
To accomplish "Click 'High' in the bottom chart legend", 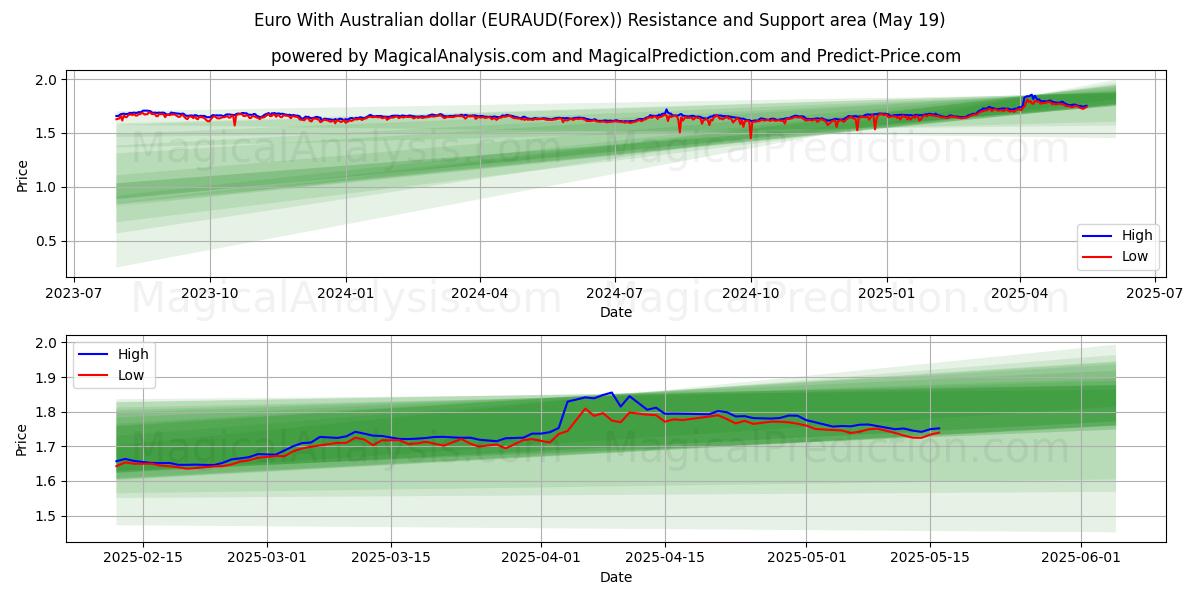I will tap(133, 354).
